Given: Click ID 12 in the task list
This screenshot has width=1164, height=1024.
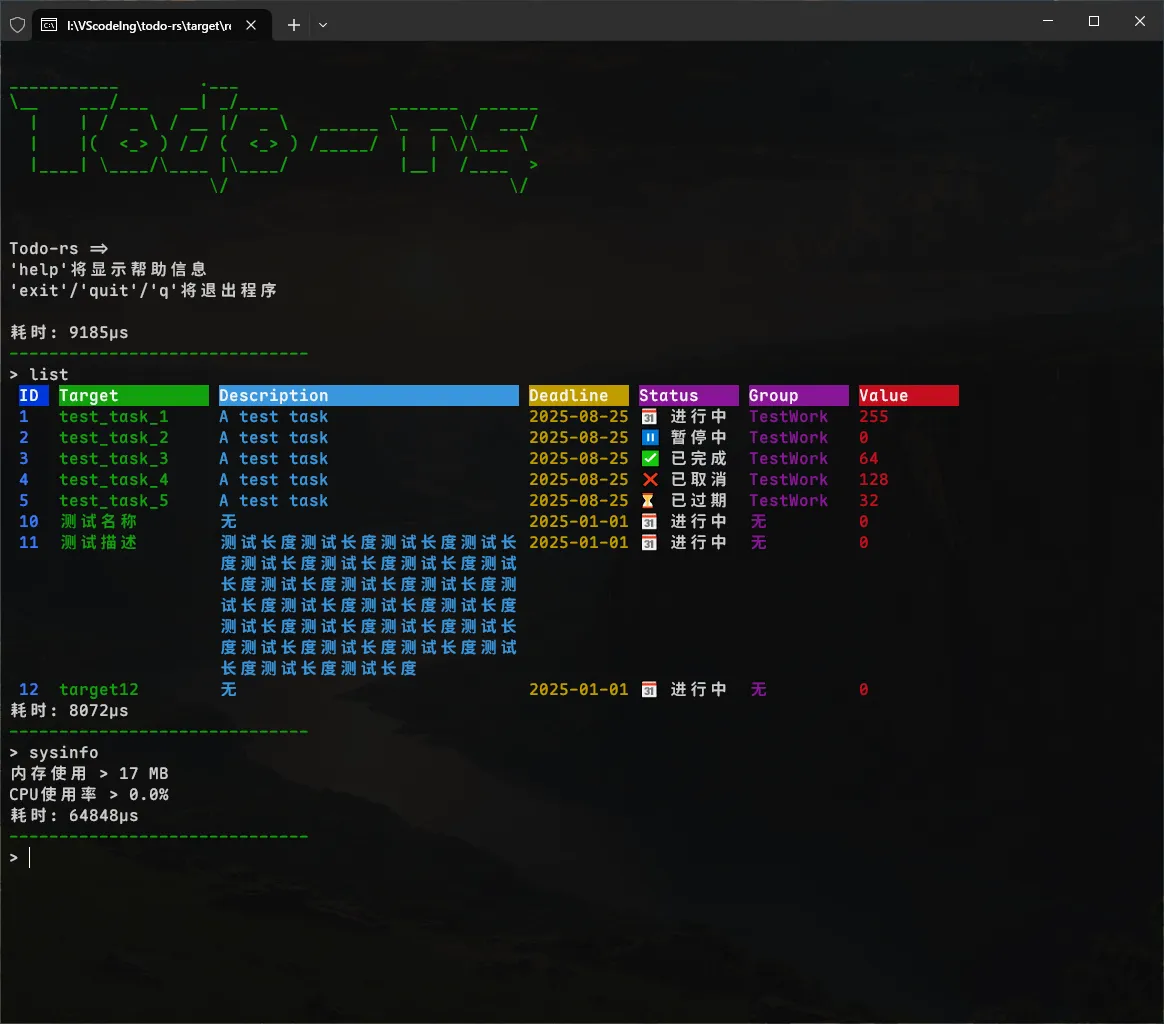Looking at the screenshot, I should click(x=29, y=690).
